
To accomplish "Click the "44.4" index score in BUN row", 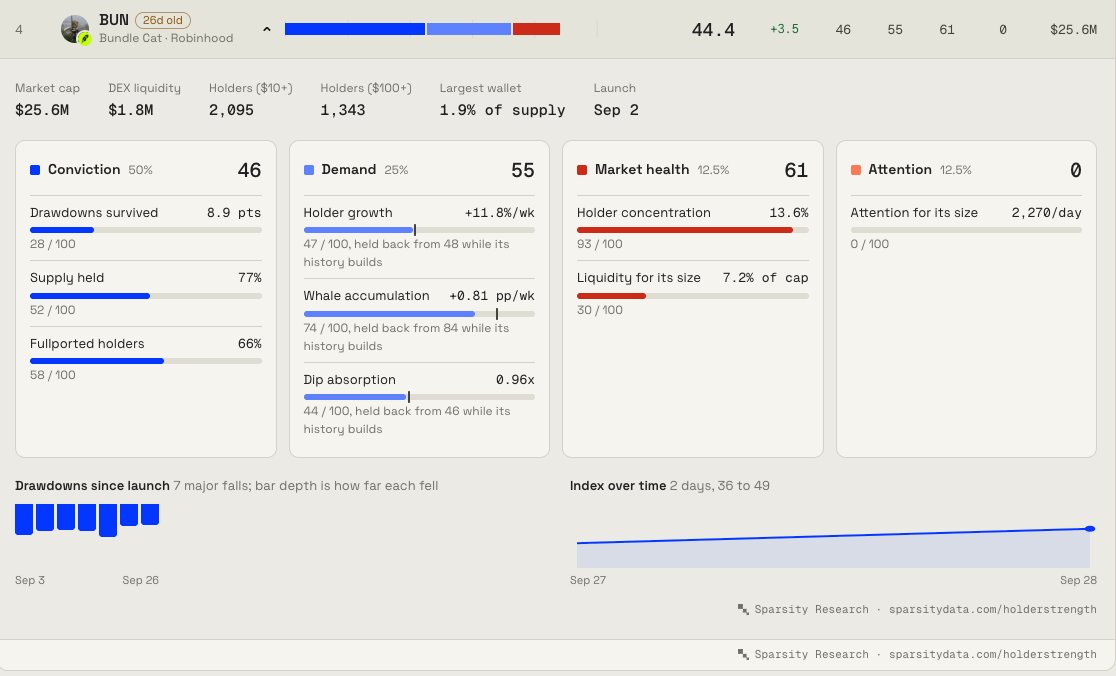I will [x=713, y=30].
